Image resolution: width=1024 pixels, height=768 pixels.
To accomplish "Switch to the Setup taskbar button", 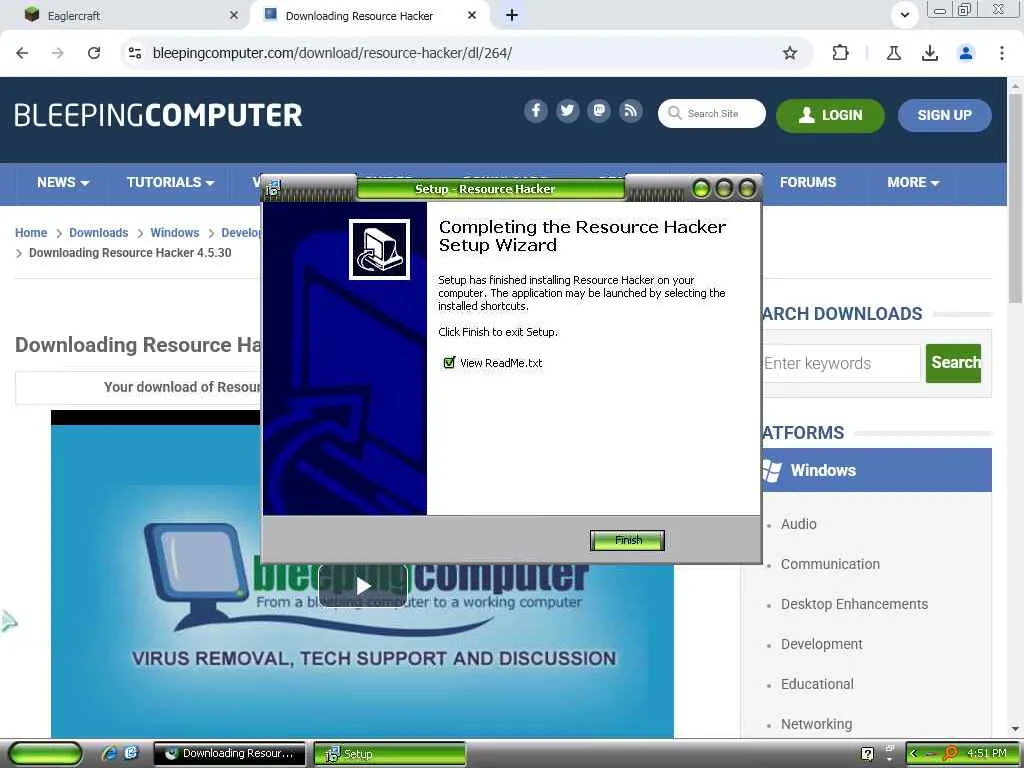I will pos(389,754).
